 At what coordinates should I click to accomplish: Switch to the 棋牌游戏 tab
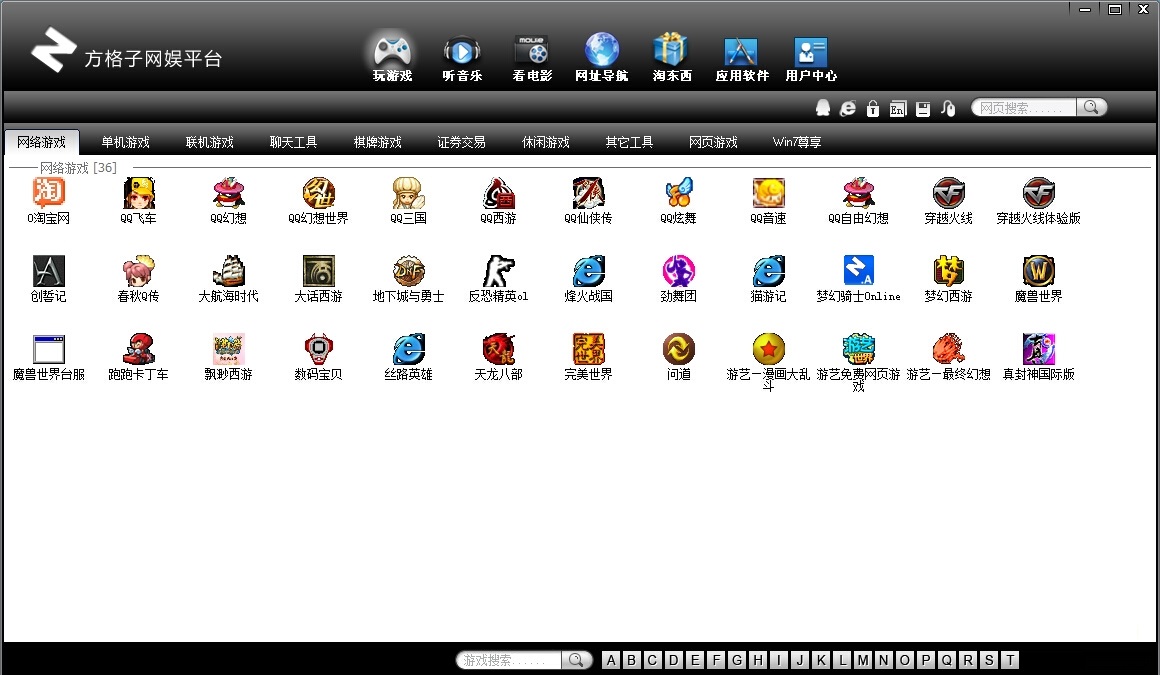[377, 143]
